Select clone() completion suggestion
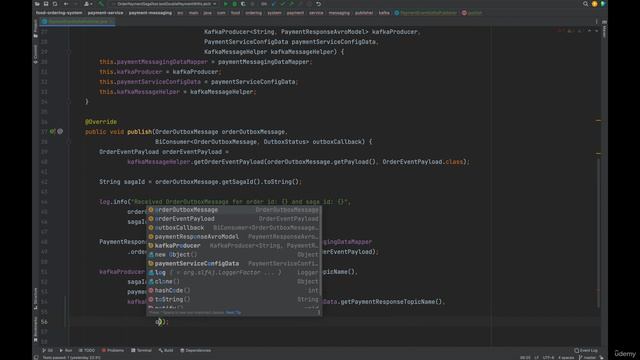 point(234,282)
